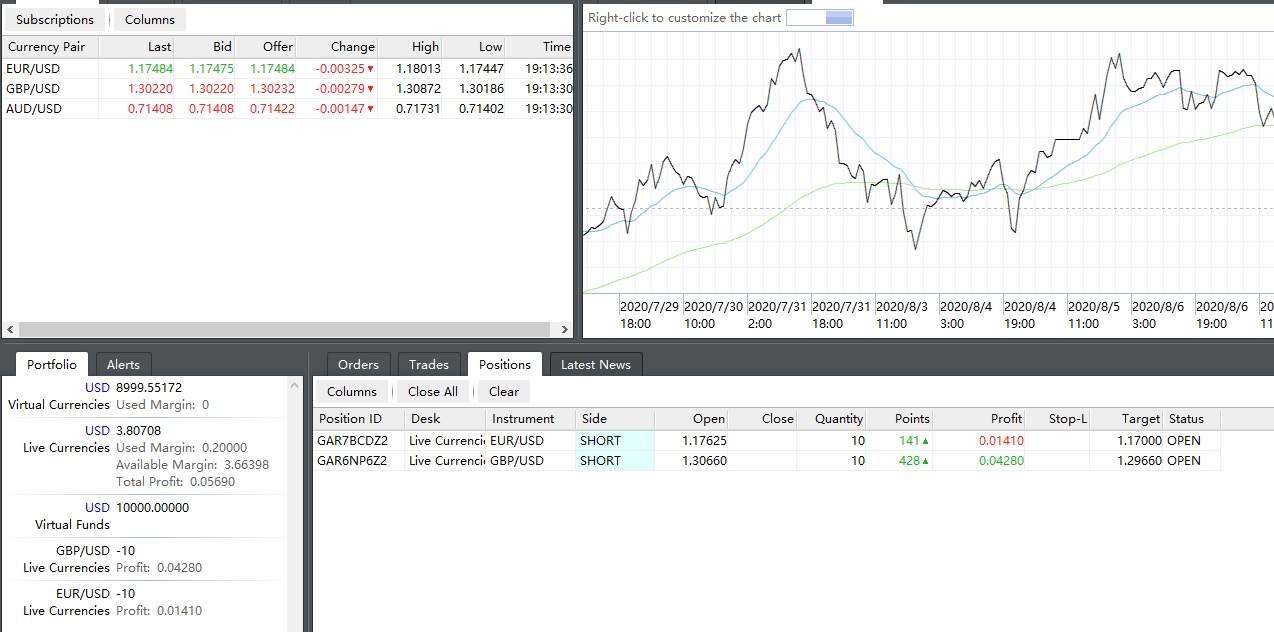Image resolution: width=1274 pixels, height=632 pixels.
Task: Open the Subscriptions button
Action: click(x=55, y=19)
